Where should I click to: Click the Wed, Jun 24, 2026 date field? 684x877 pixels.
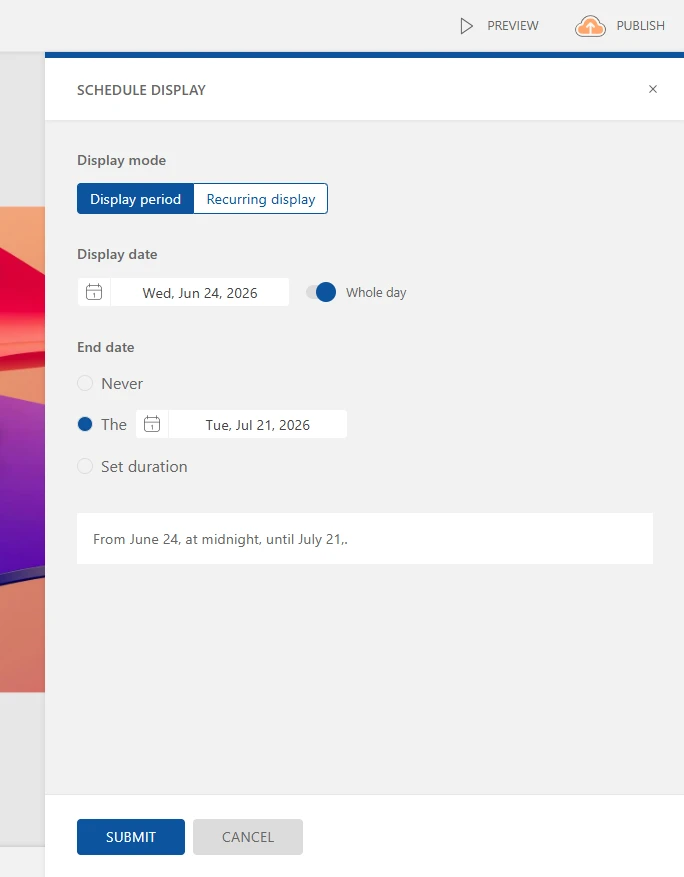200,293
